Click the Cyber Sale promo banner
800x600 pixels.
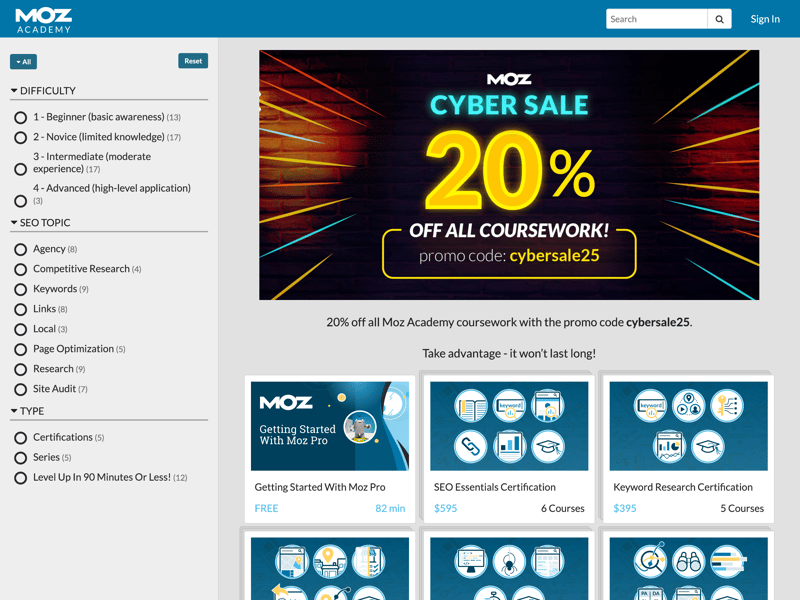pyautogui.click(x=509, y=175)
